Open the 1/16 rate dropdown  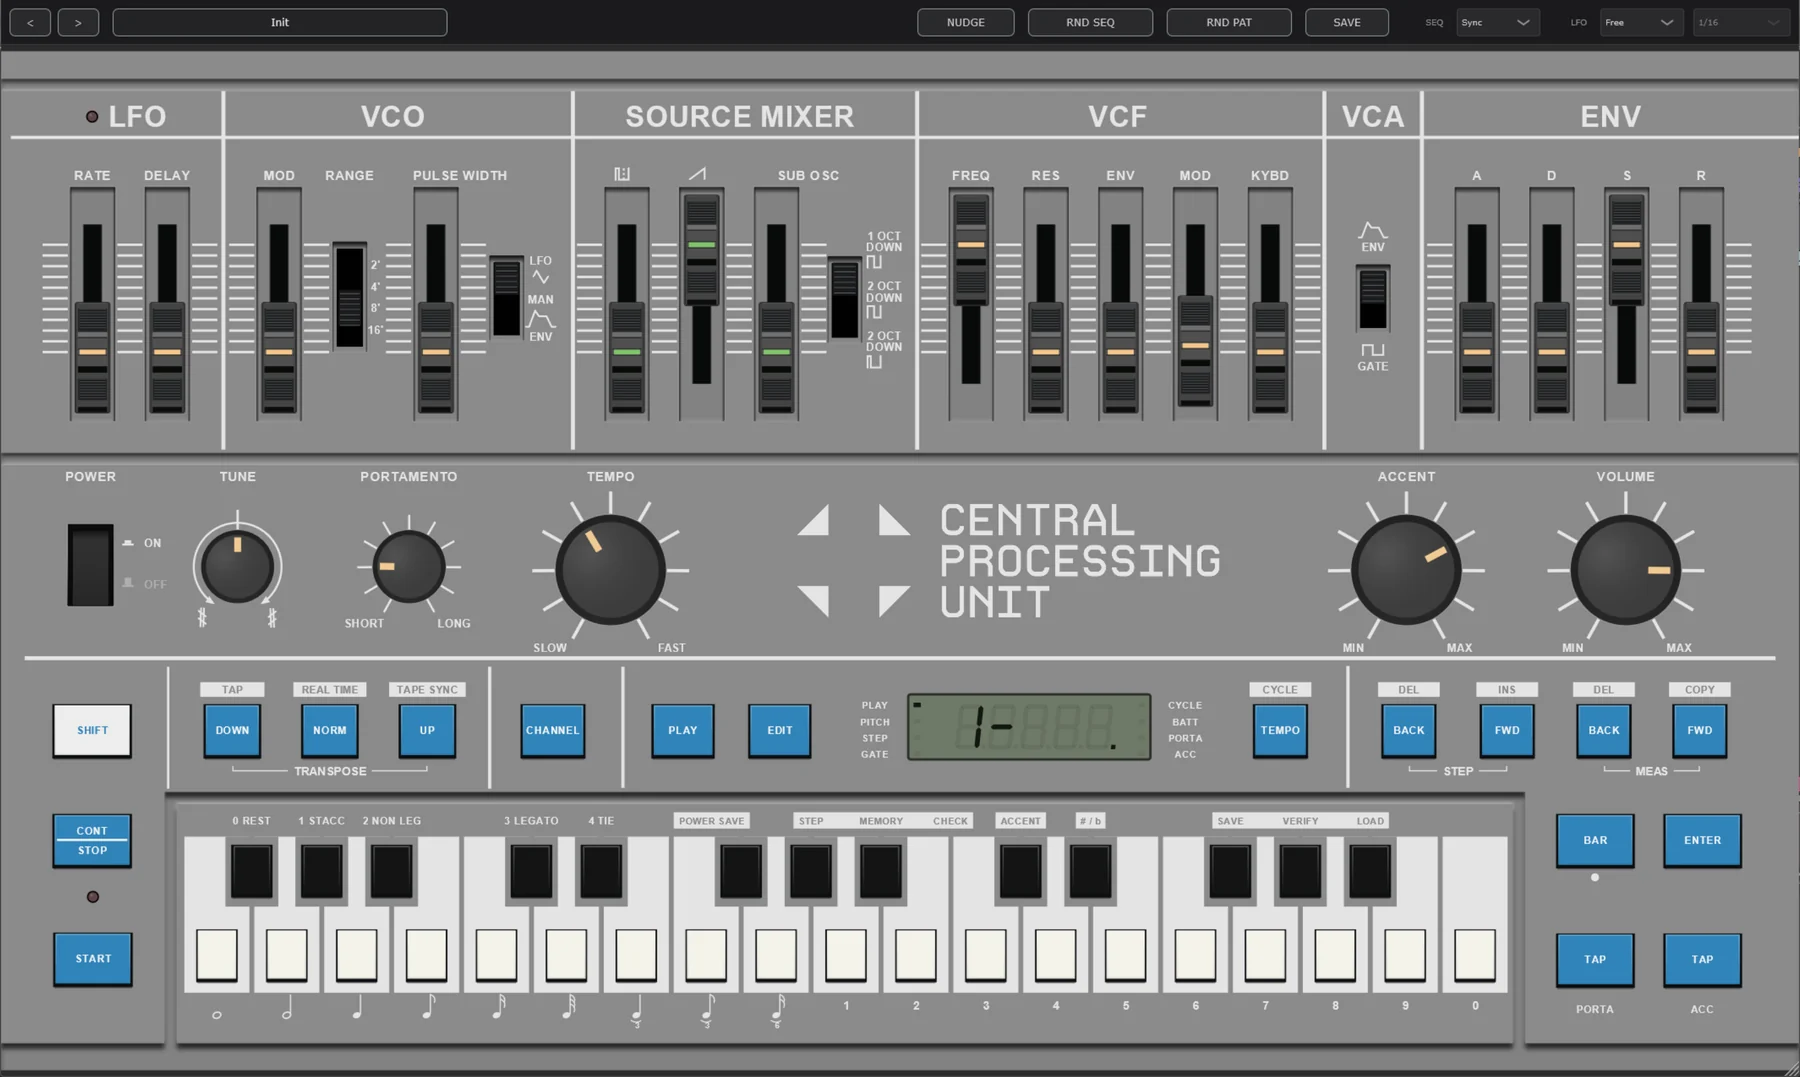[x=1741, y=22]
